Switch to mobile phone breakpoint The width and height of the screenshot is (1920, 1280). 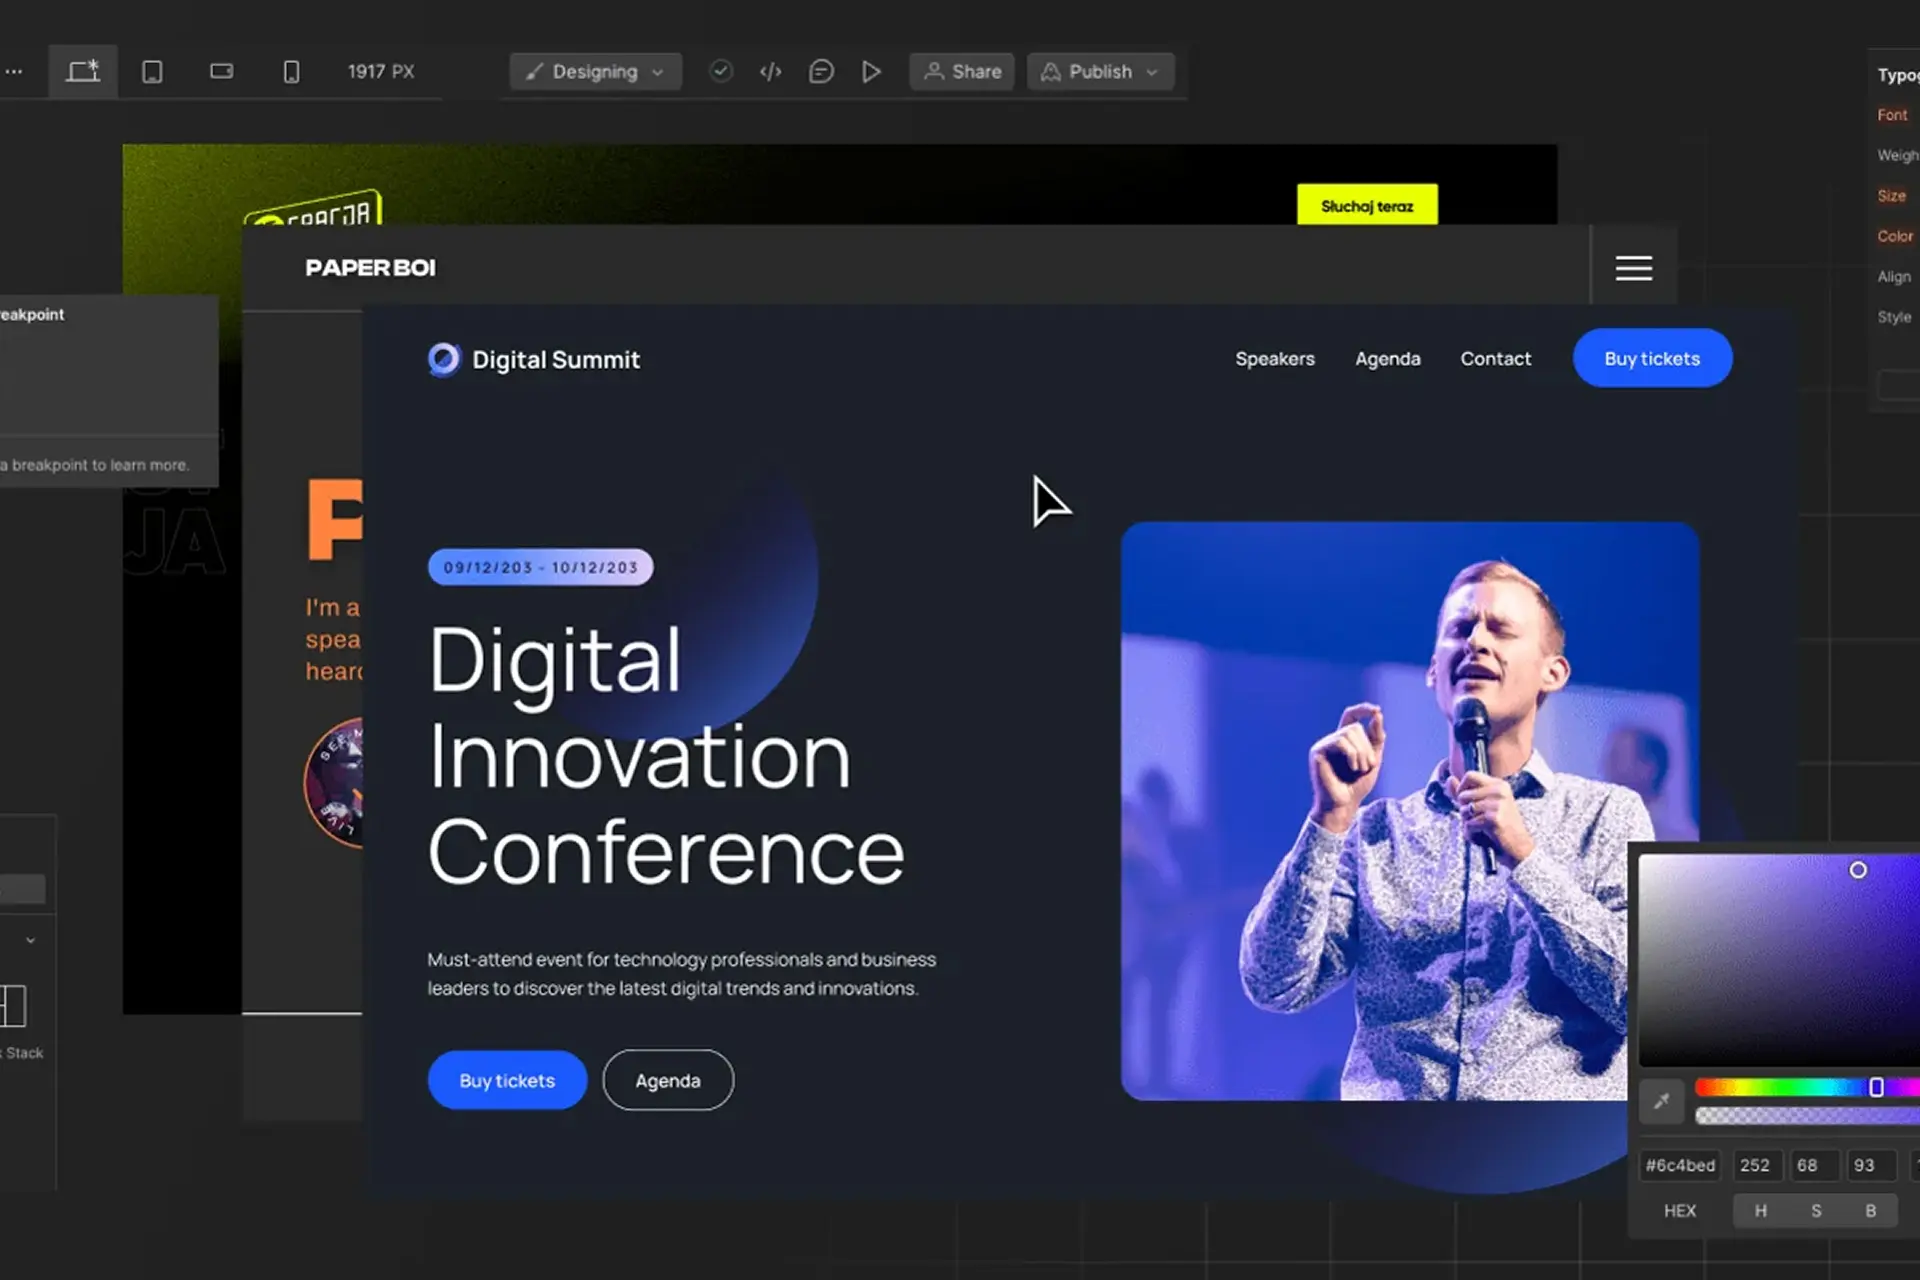pos(291,72)
